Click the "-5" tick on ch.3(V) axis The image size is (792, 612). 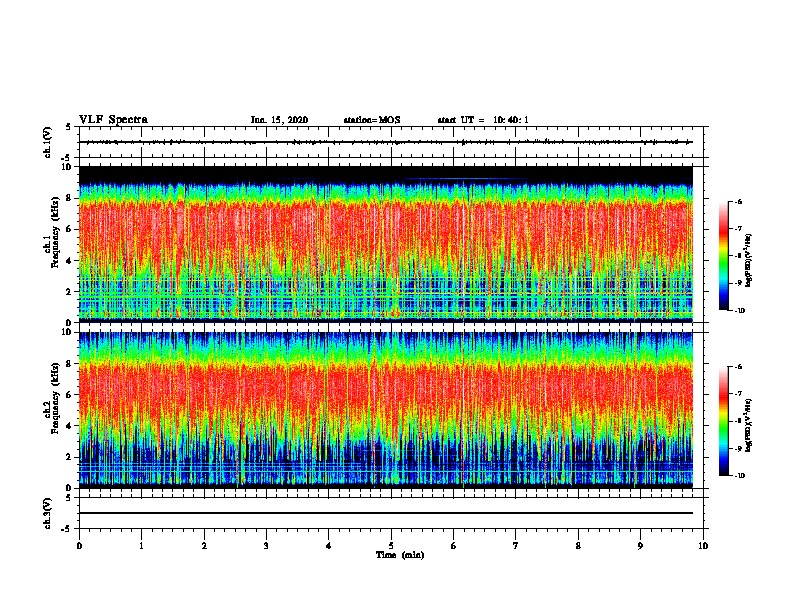[67, 529]
